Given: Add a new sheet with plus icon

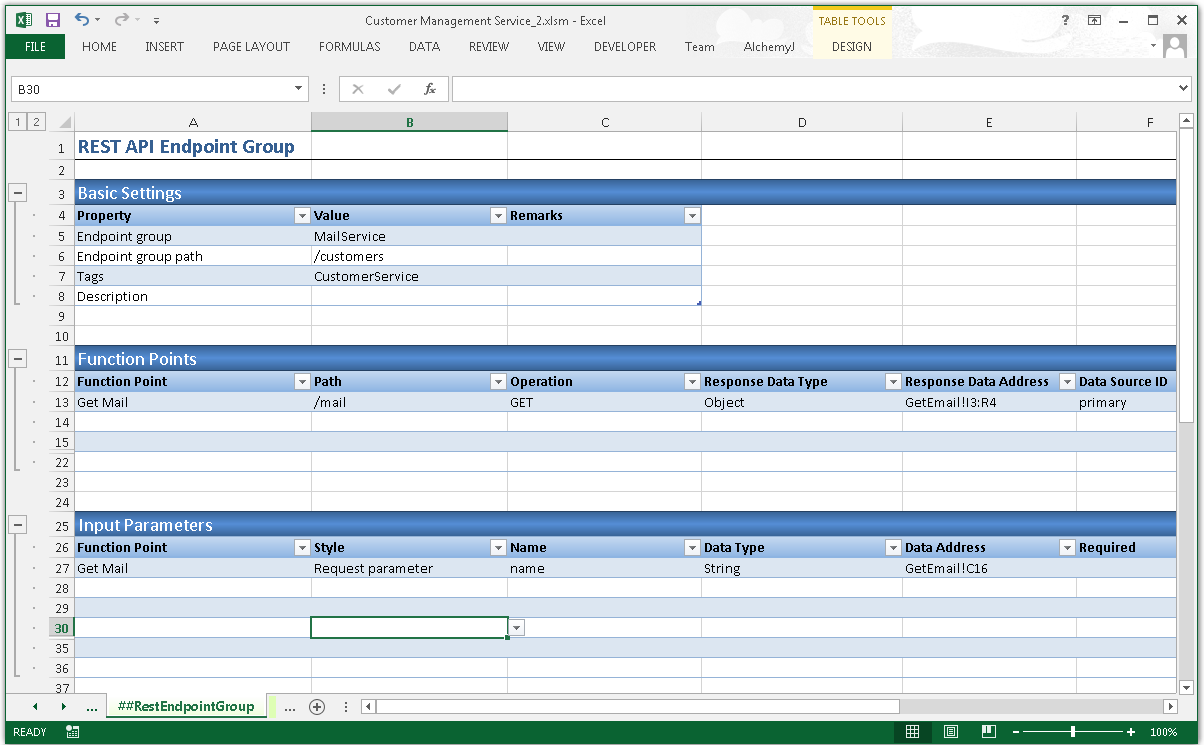Looking at the screenshot, I should click(x=317, y=707).
